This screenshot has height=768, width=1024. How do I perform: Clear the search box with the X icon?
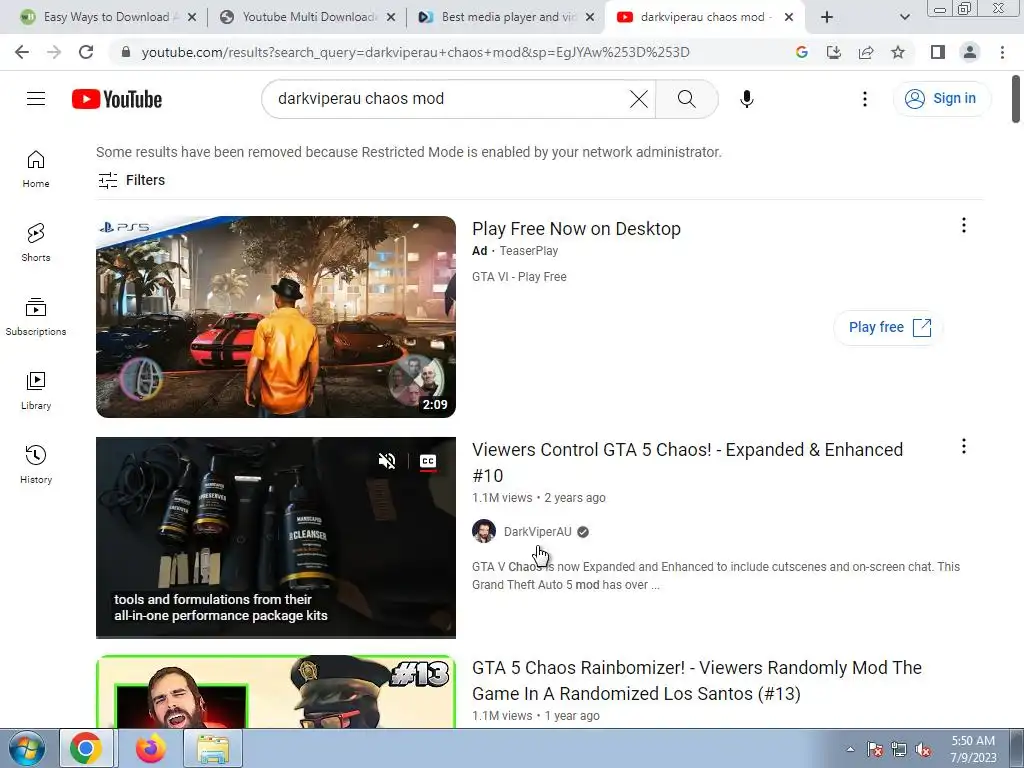[639, 99]
